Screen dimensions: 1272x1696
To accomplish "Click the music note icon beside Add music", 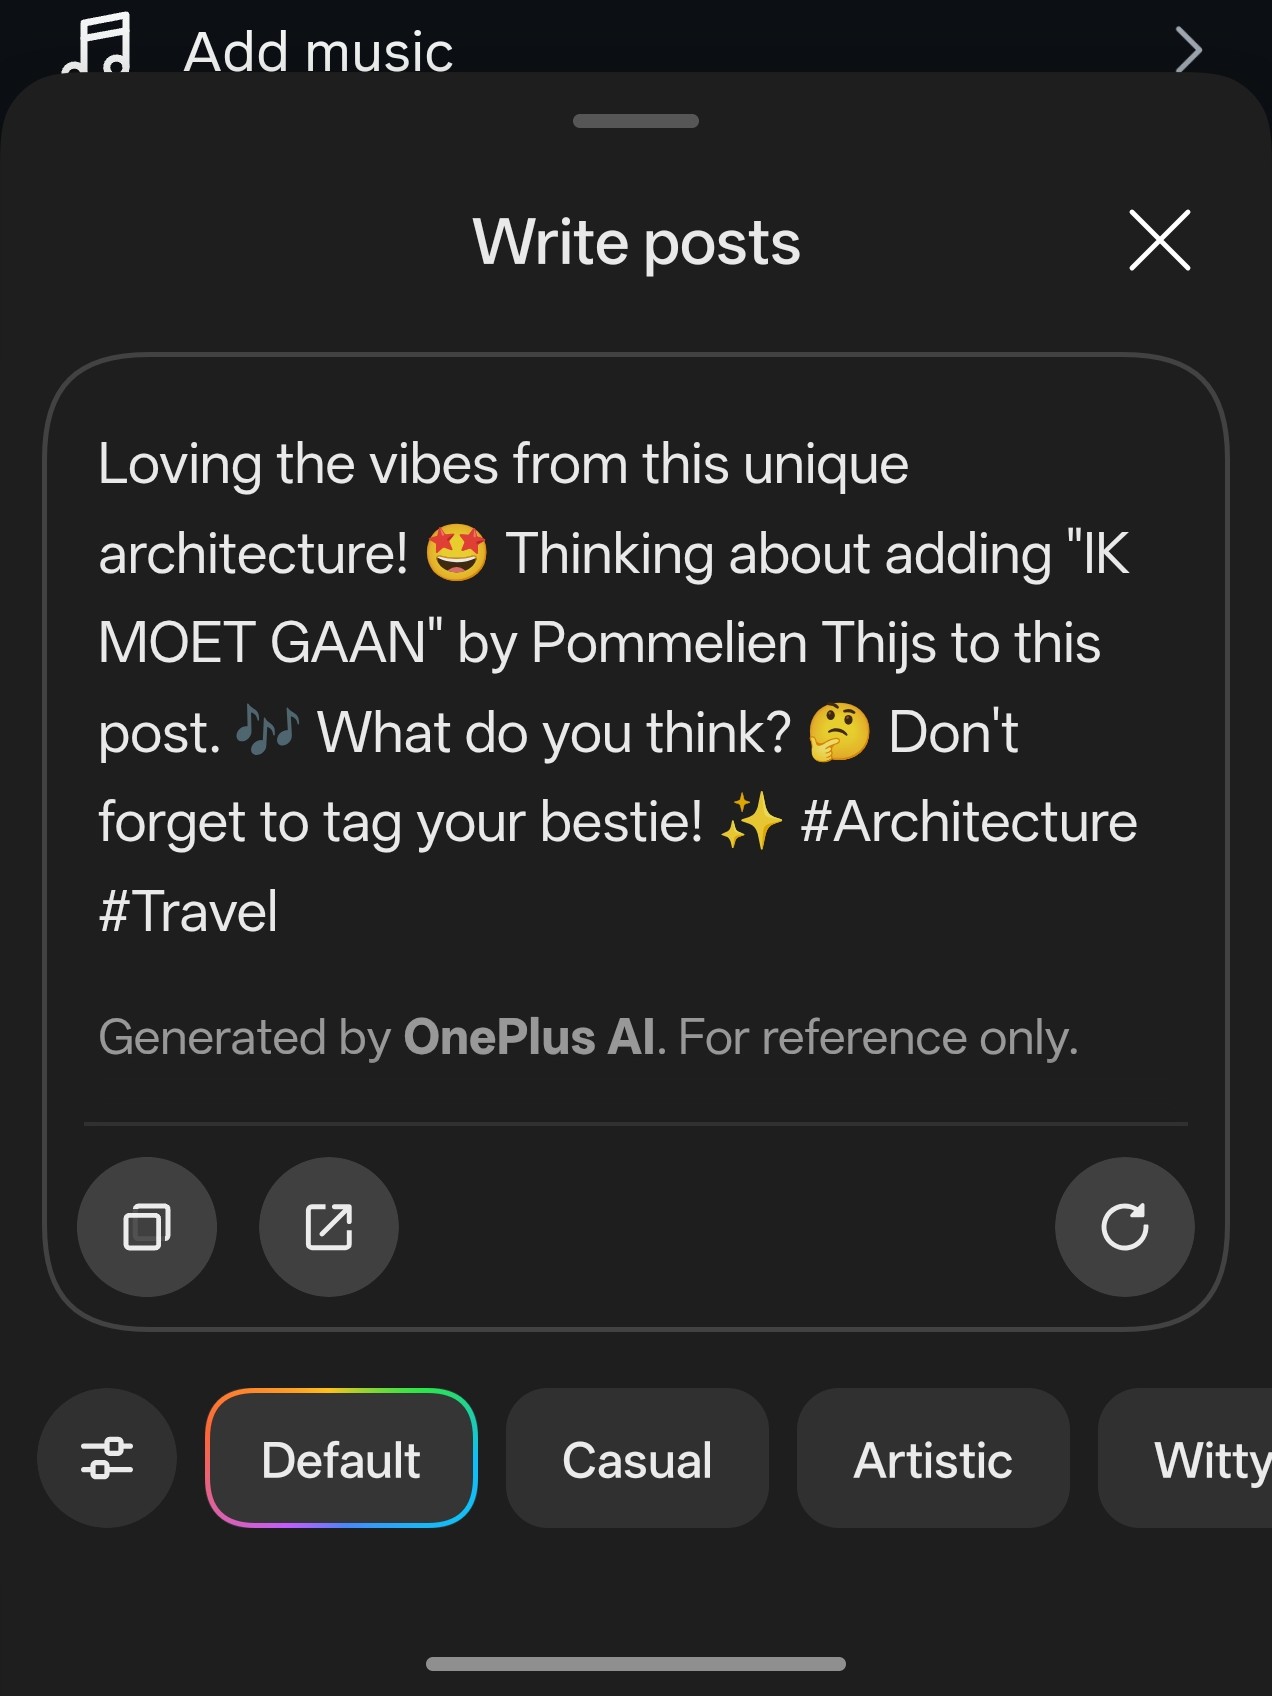I will tap(97, 45).
